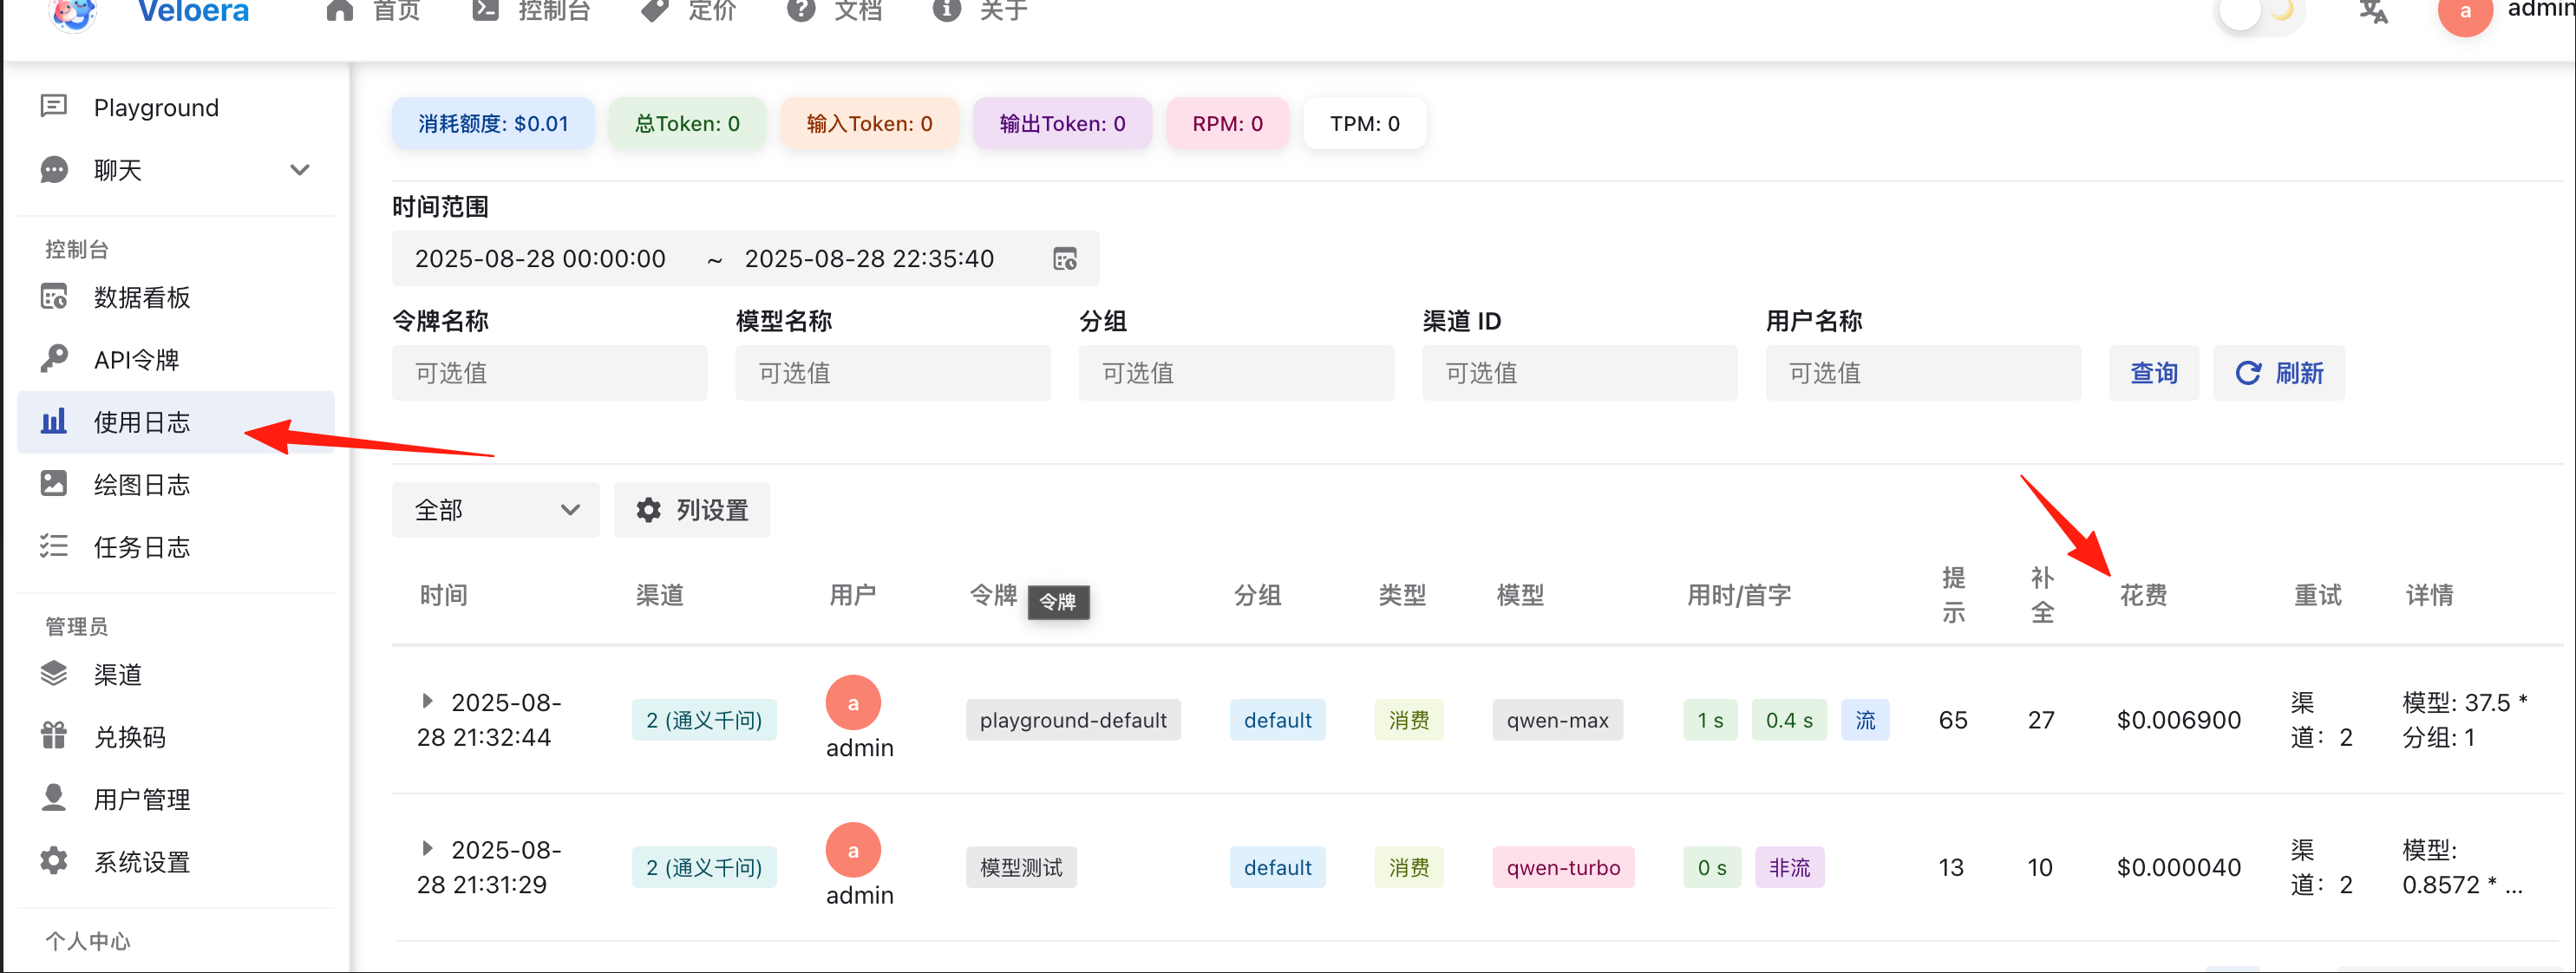Screen dimensions: 2576x973
Task: Open the 定价 nav item
Action: [689, 11]
